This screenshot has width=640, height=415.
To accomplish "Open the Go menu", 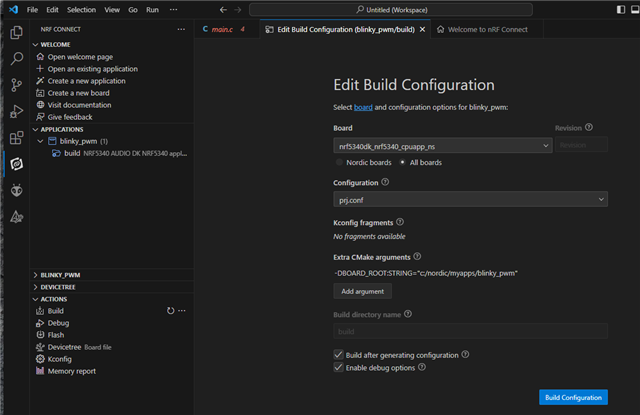I will (x=133, y=10).
